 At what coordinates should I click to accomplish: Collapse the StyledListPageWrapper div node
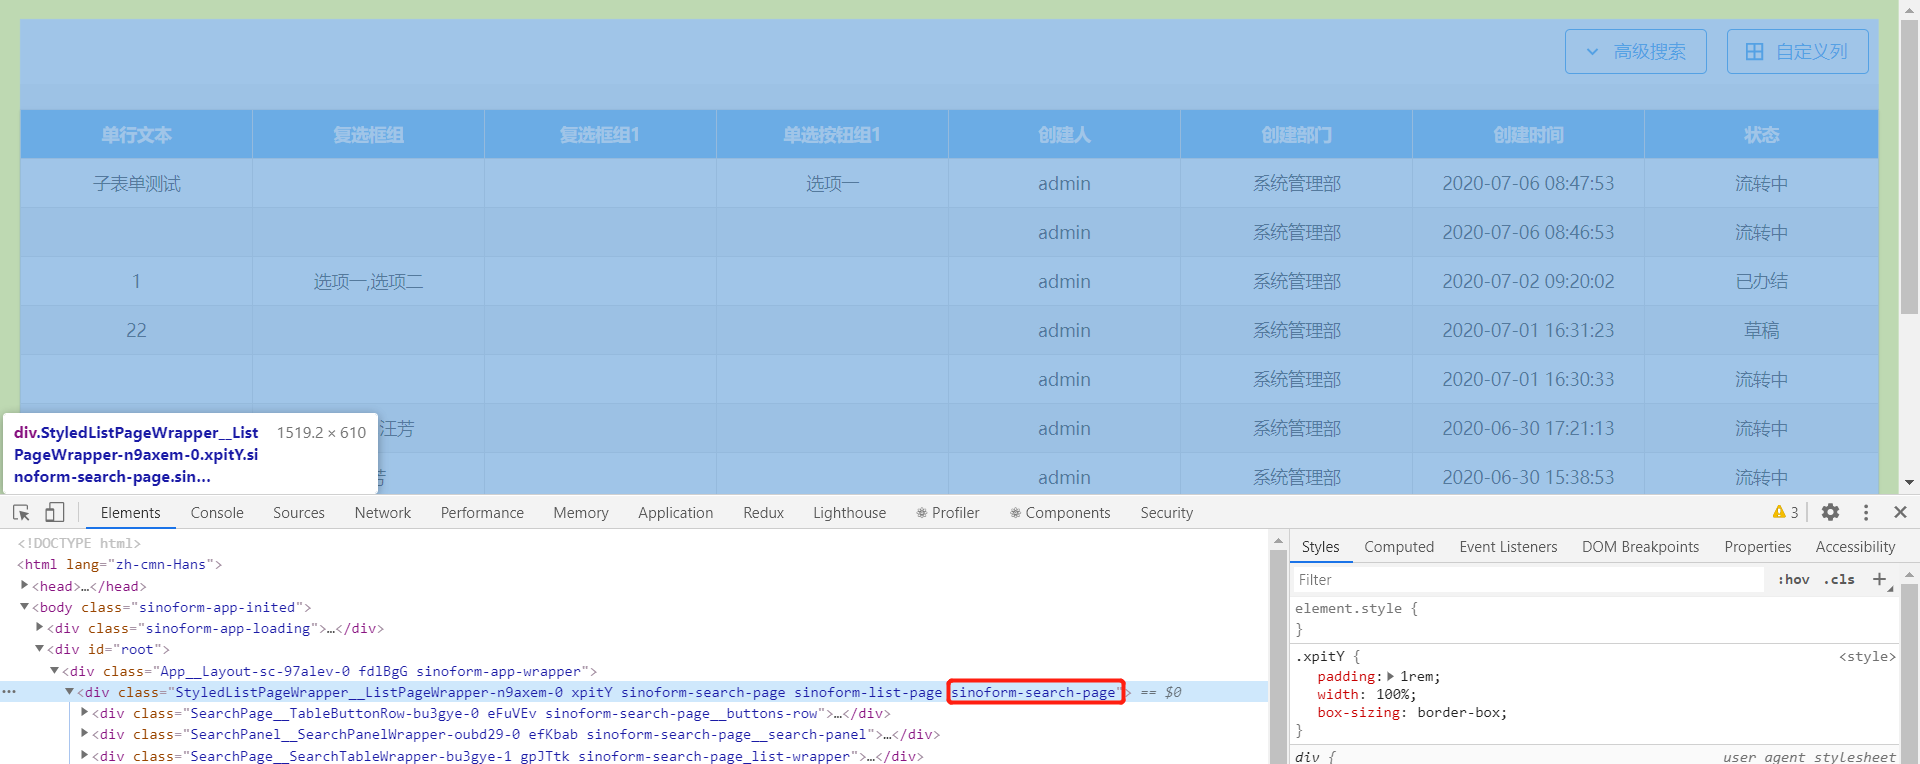pos(69,691)
